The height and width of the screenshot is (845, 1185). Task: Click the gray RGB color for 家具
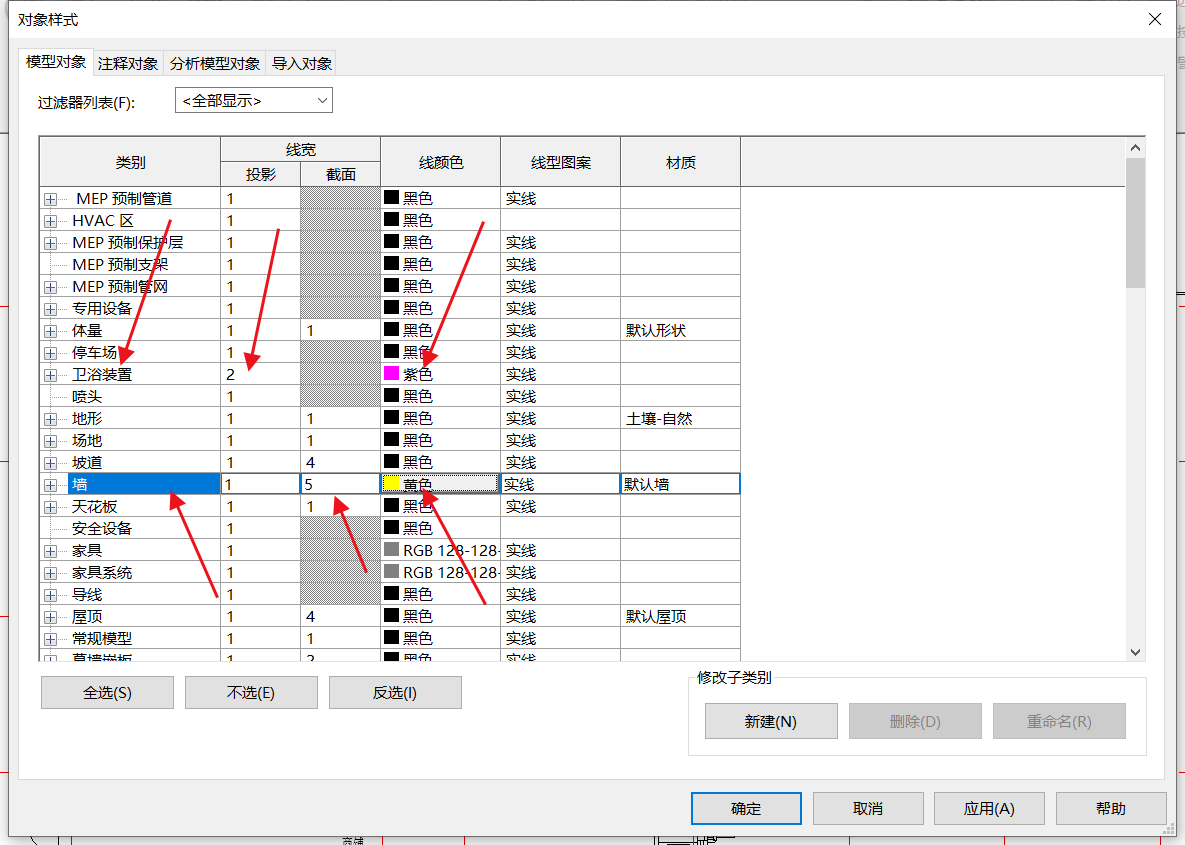tap(392, 550)
